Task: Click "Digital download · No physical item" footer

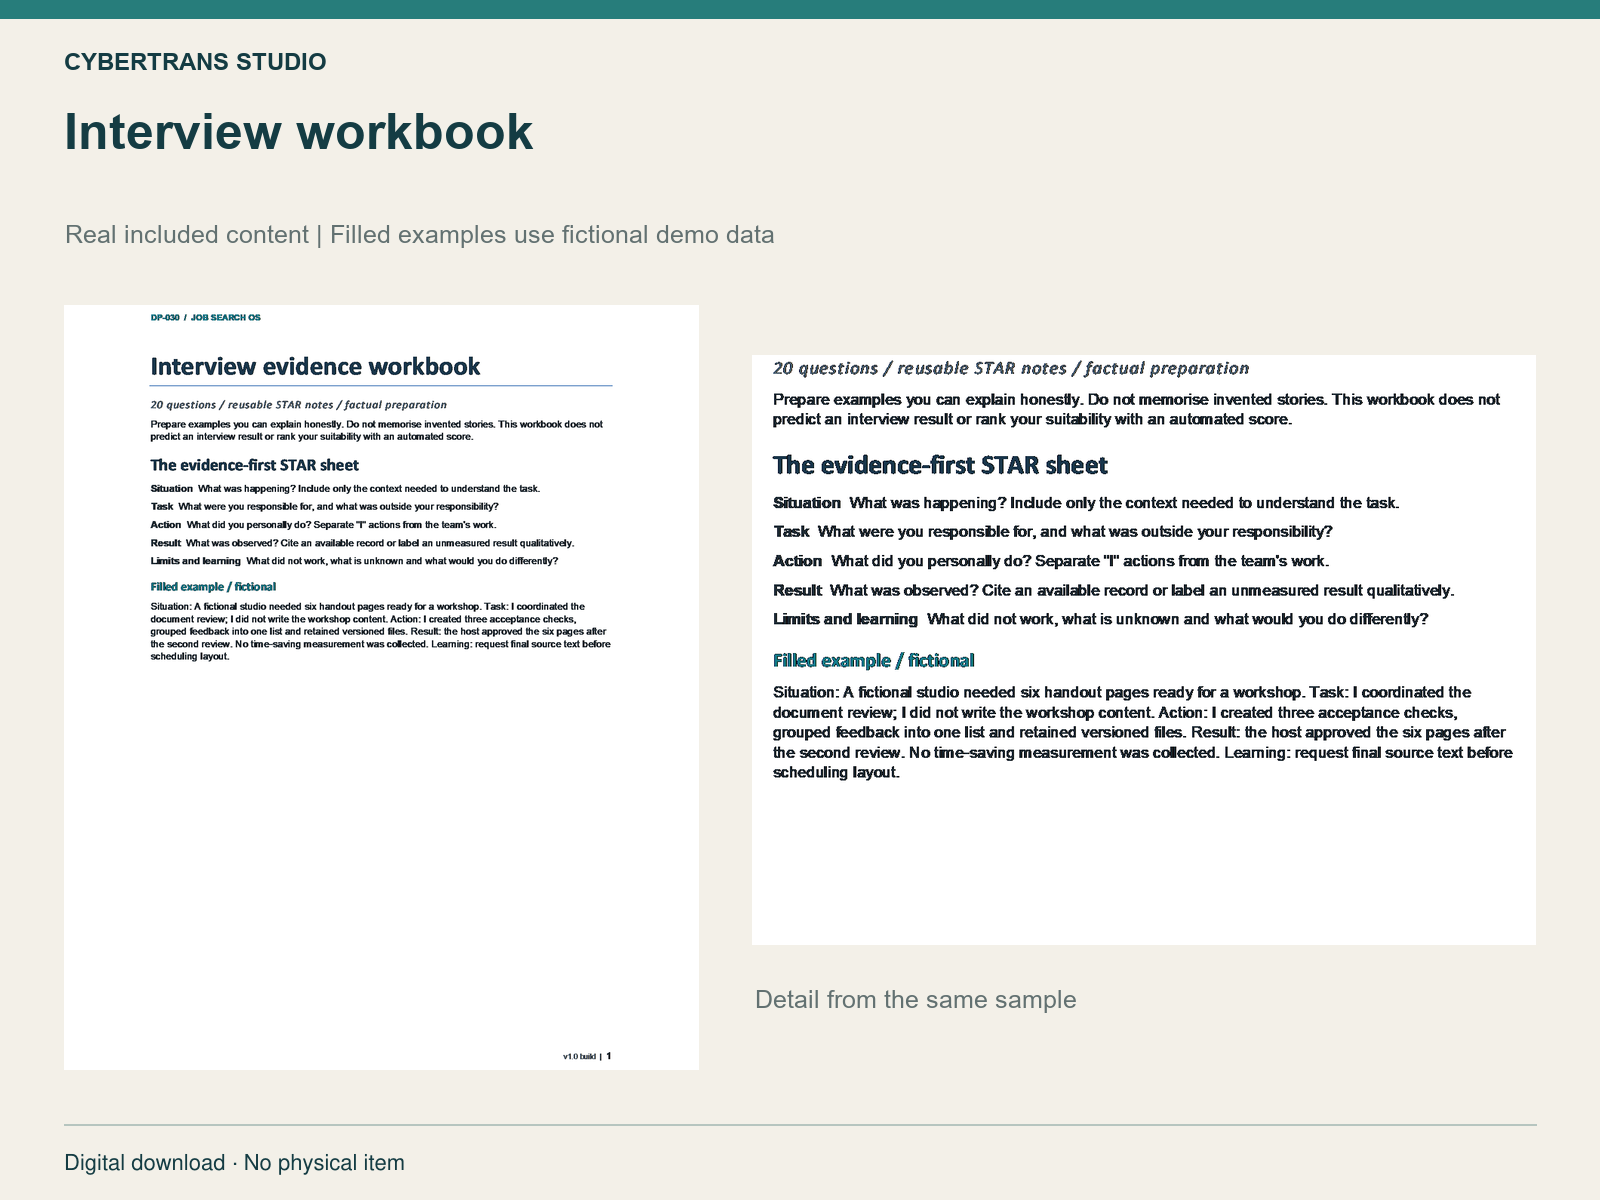Action: tap(235, 1163)
